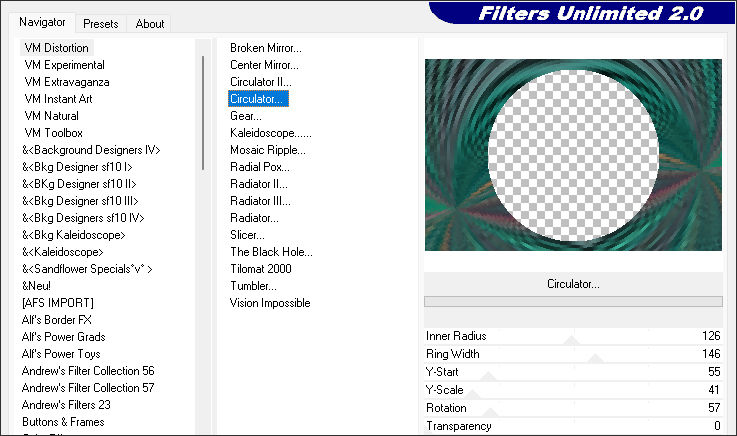Select &<Kaleidoscope> category

click(x=63, y=252)
